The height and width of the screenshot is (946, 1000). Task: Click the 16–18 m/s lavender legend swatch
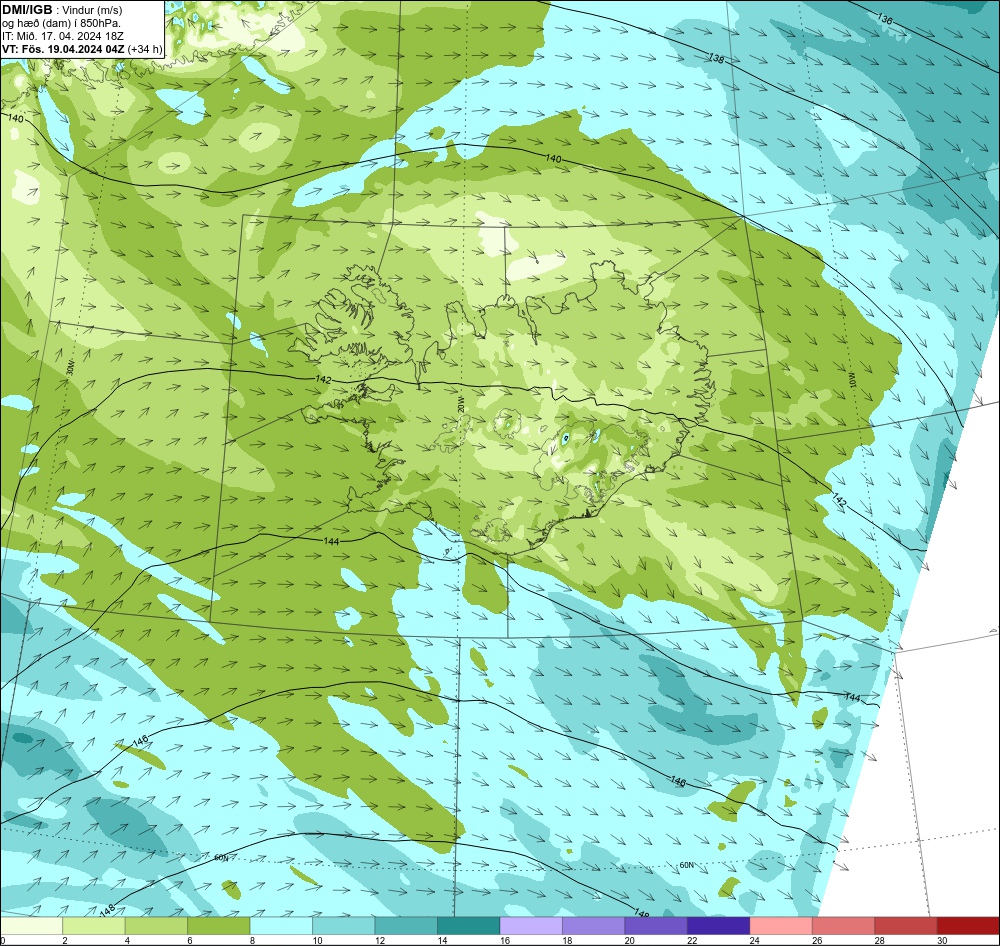tap(531, 926)
